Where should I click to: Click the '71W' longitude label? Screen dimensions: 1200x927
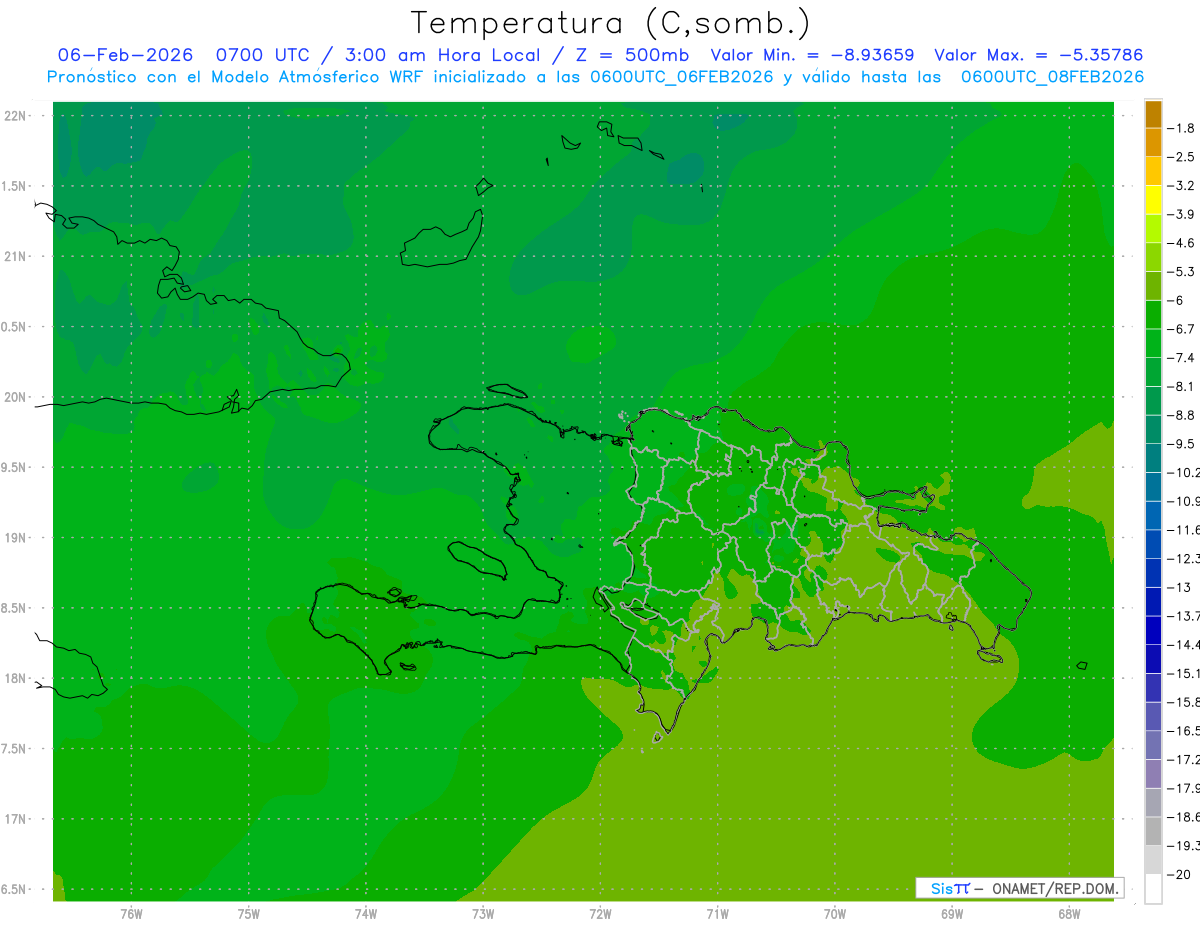point(717,913)
